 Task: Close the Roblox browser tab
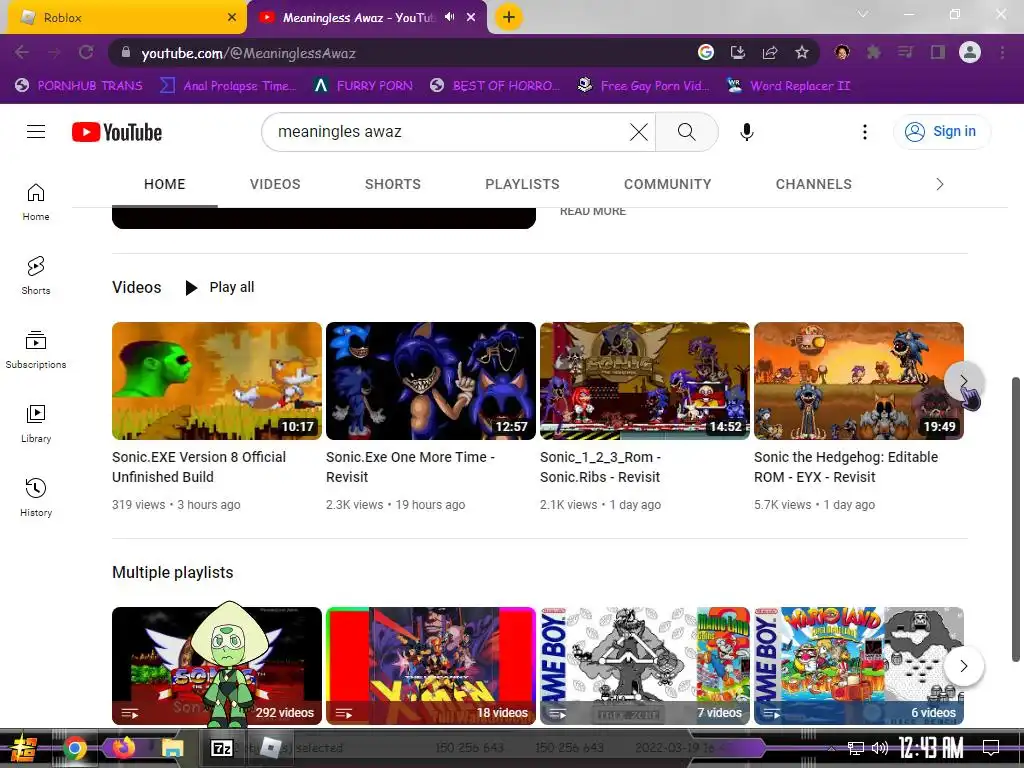tap(232, 18)
